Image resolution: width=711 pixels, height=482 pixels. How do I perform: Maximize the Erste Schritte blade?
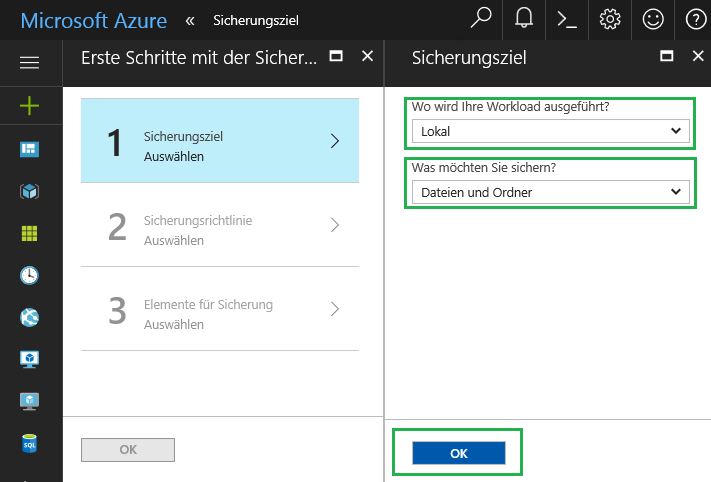[336, 56]
